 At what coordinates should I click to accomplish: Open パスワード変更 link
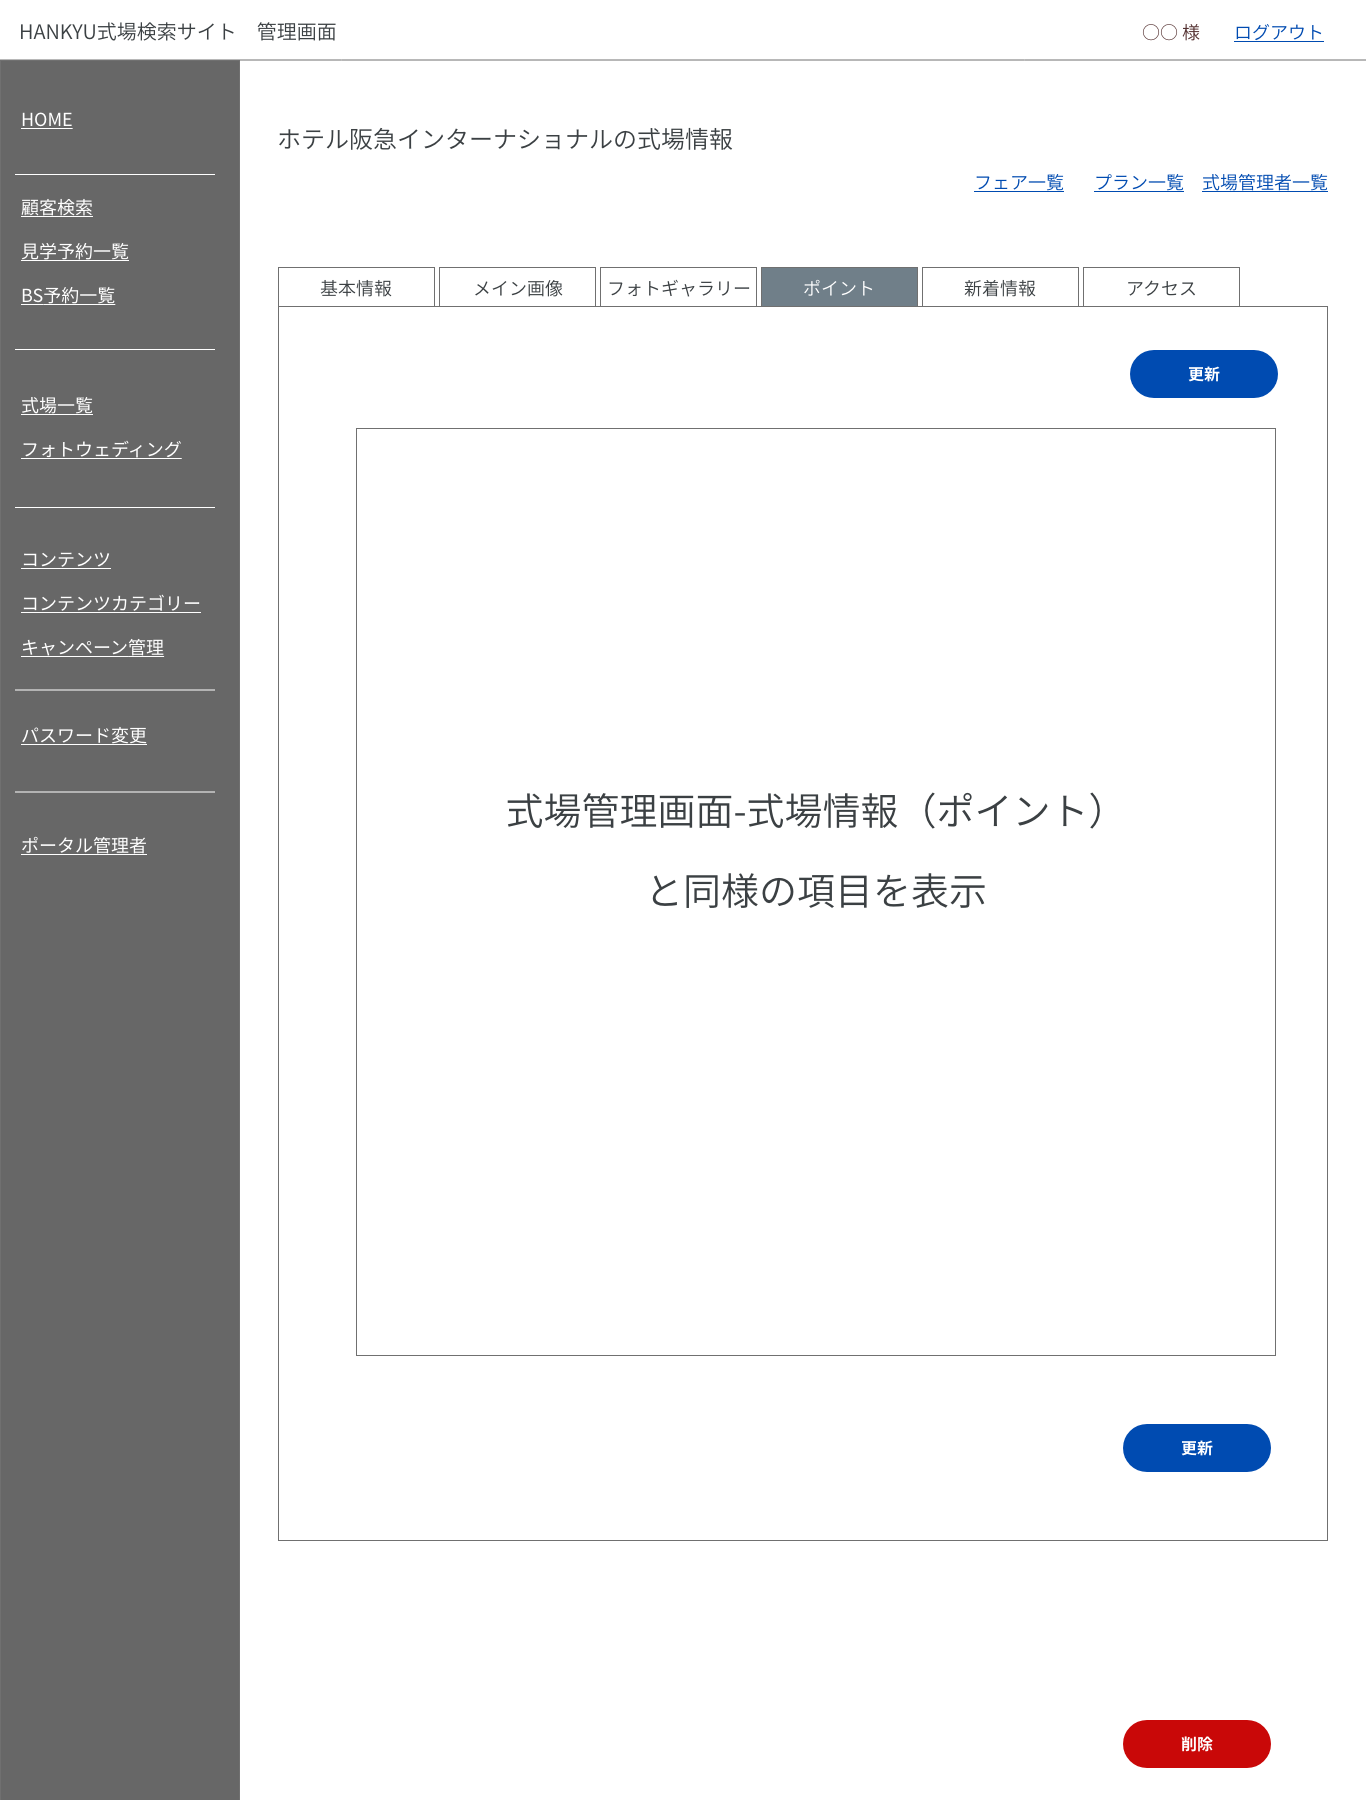tap(84, 736)
